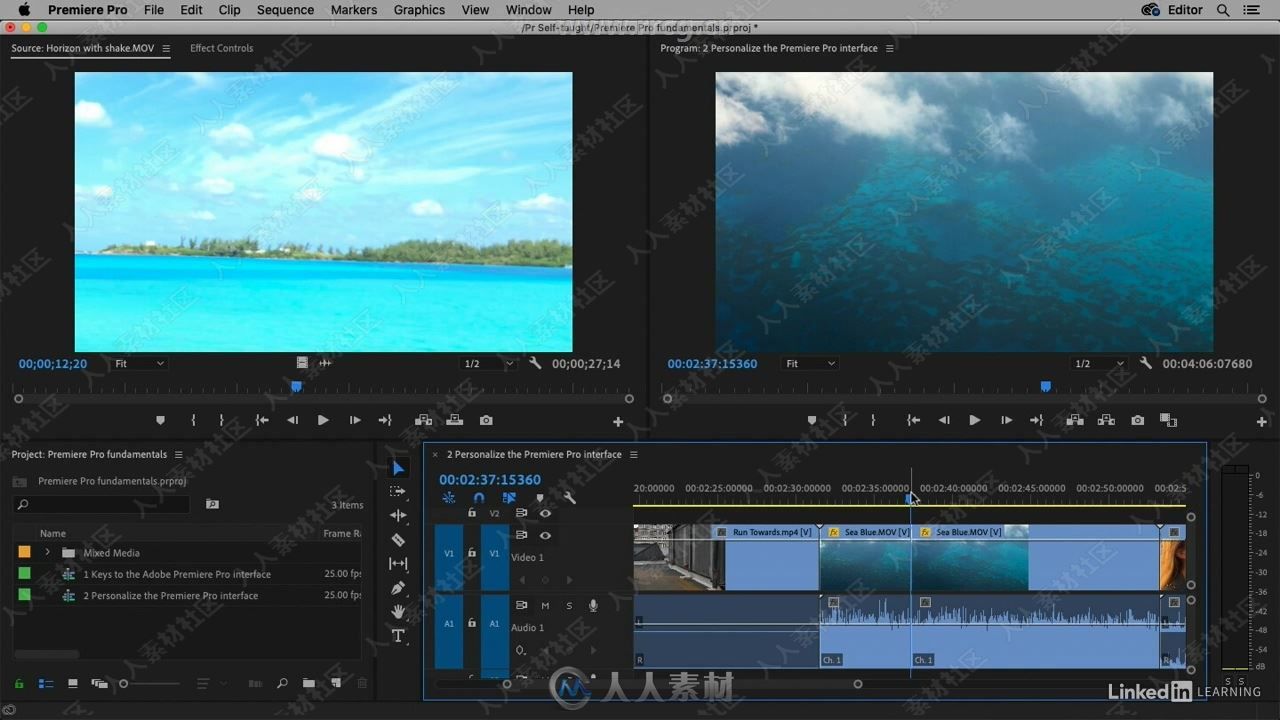Open the Clip menu
This screenshot has width=1280, height=720.
(x=229, y=10)
